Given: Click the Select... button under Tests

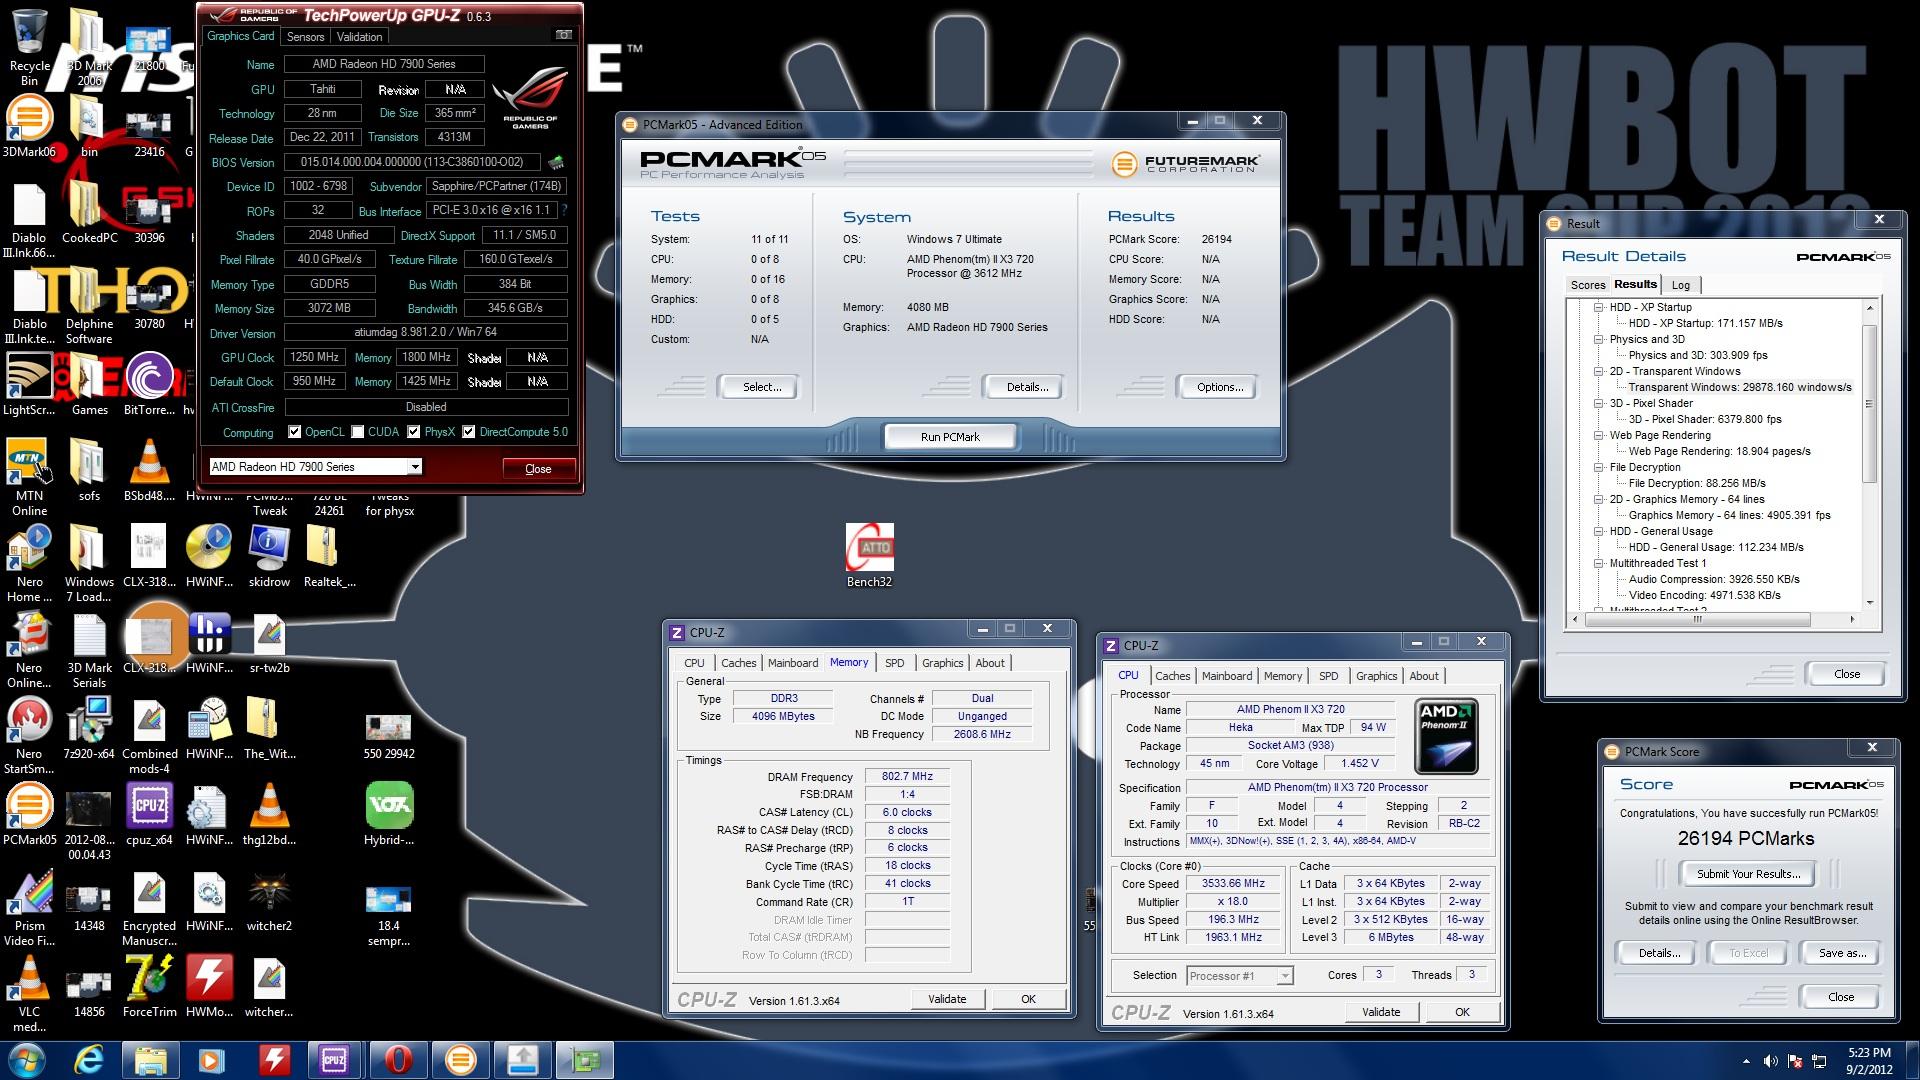Looking at the screenshot, I should click(762, 387).
